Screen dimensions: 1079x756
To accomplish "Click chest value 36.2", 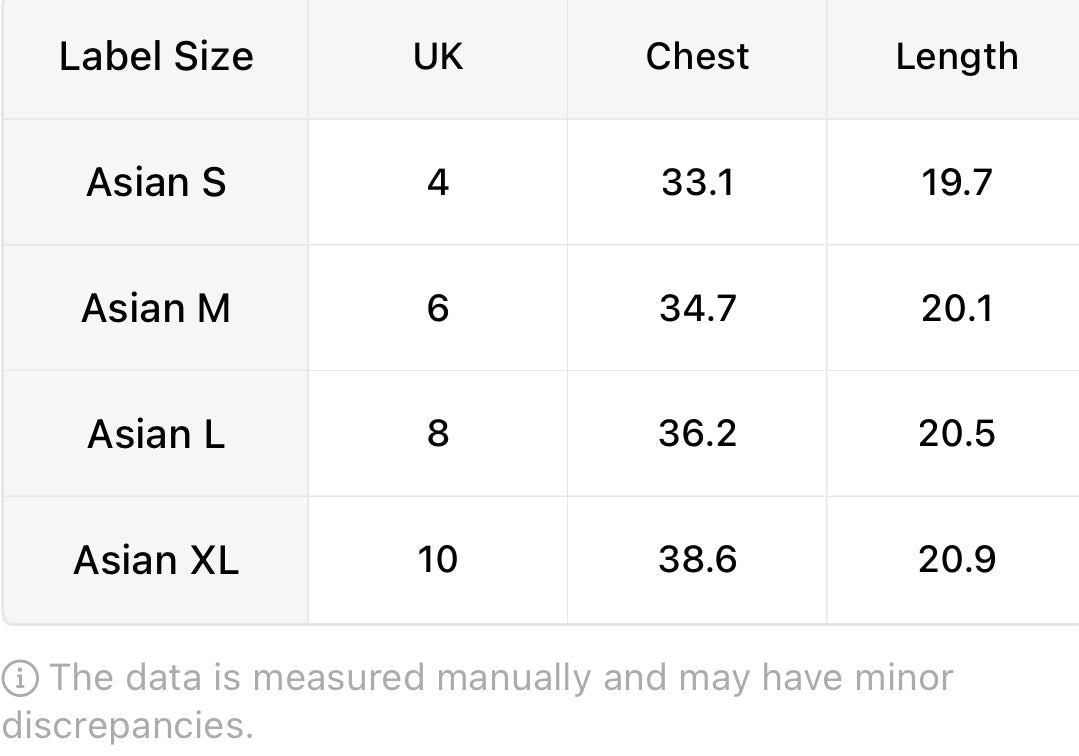I will [x=697, y=434].
